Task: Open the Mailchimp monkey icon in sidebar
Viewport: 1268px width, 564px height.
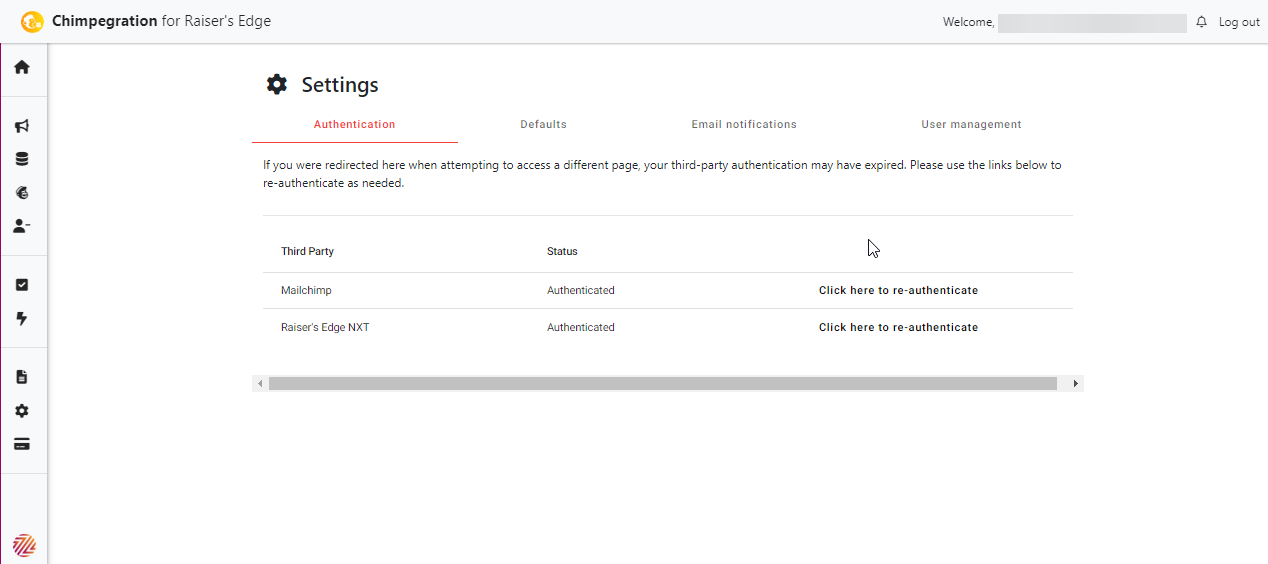Action: (22, 192)
